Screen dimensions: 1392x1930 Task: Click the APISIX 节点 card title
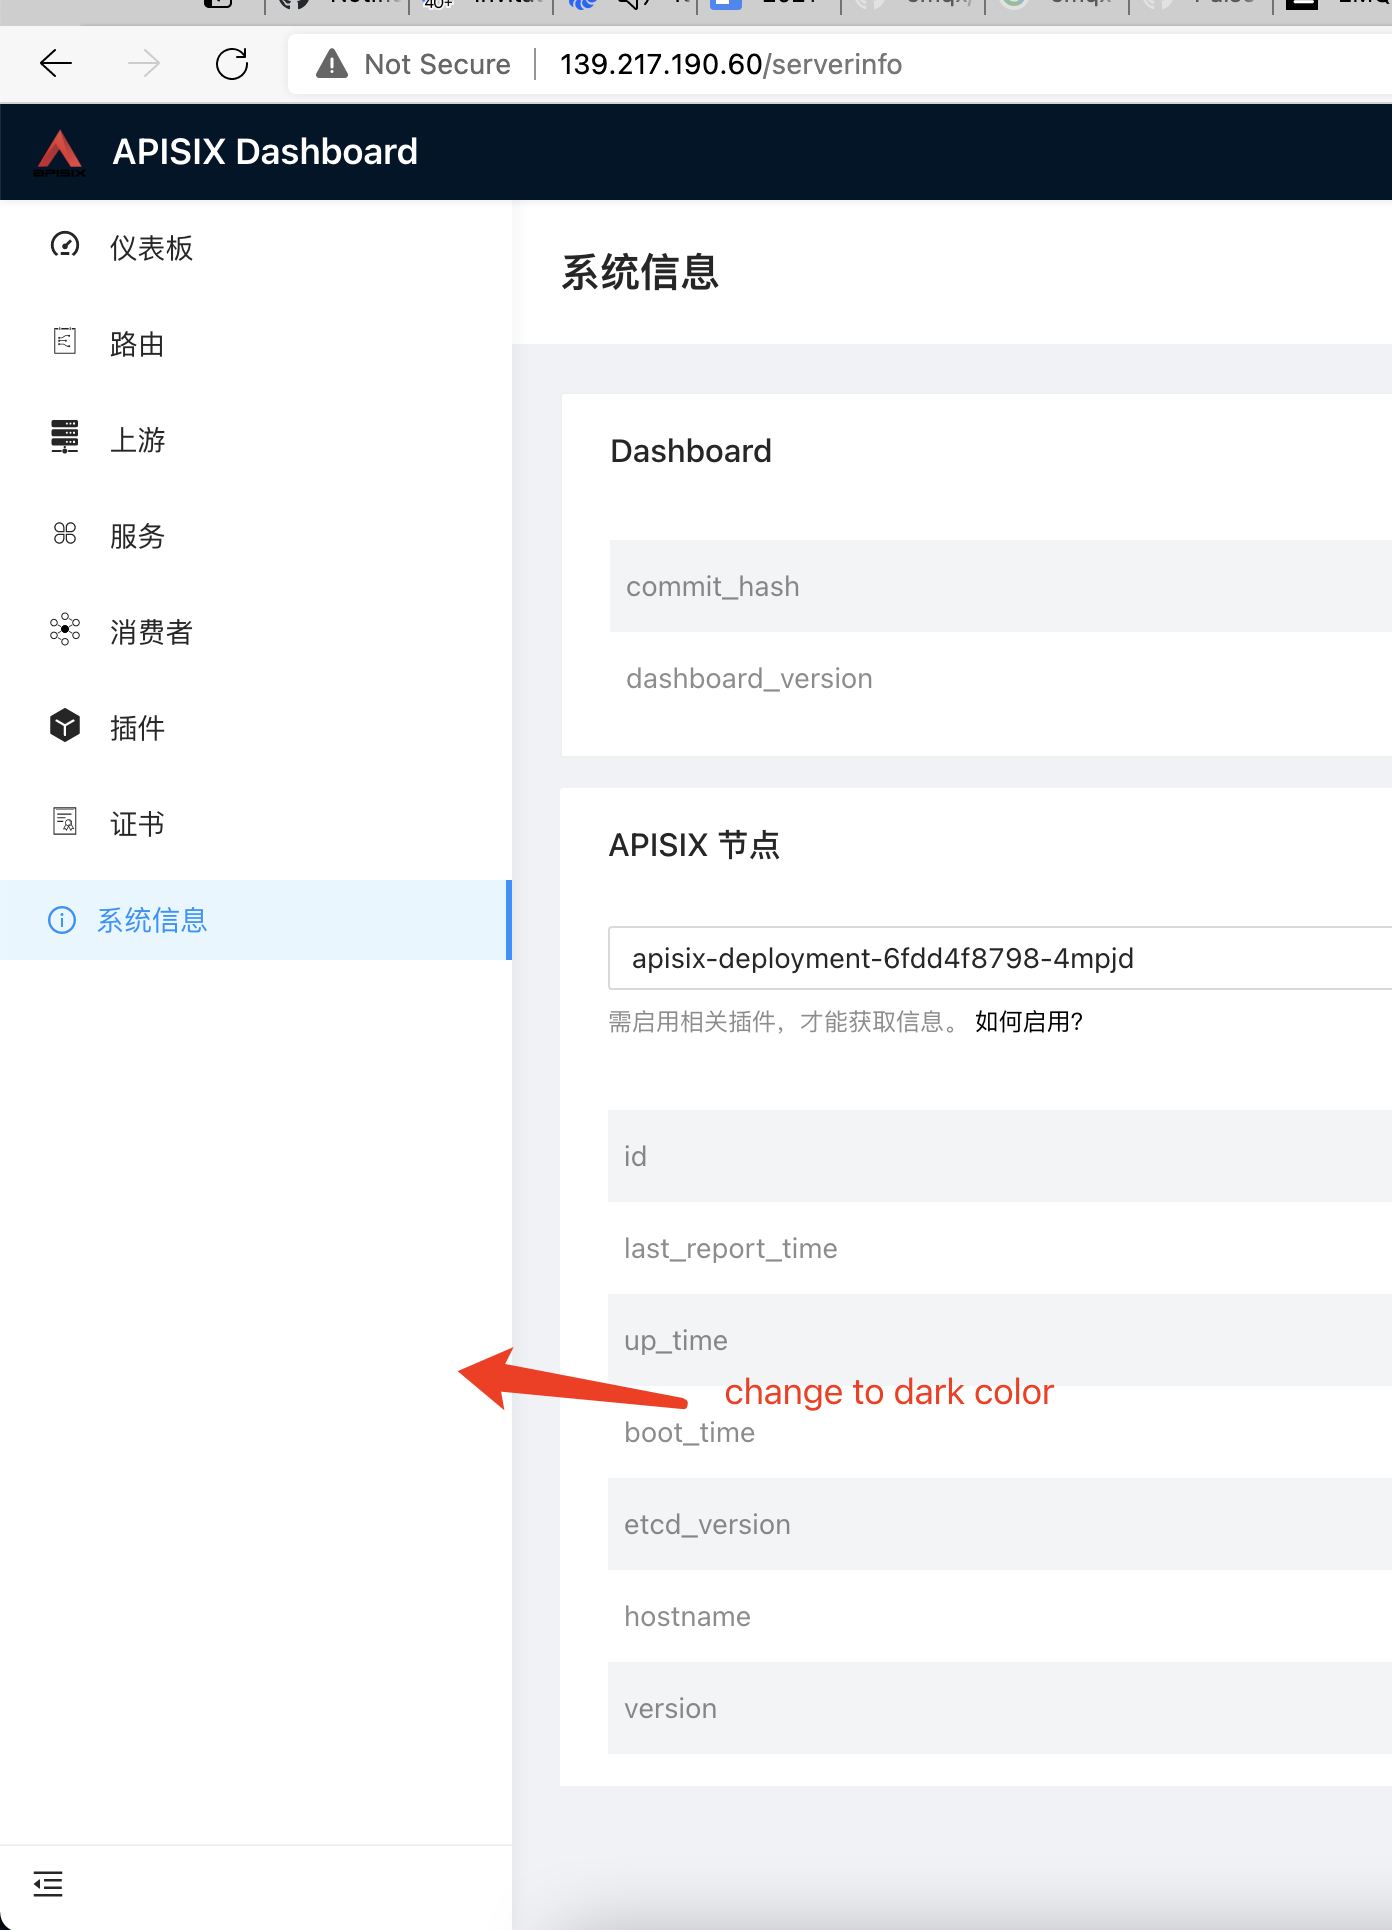[694, 845]
